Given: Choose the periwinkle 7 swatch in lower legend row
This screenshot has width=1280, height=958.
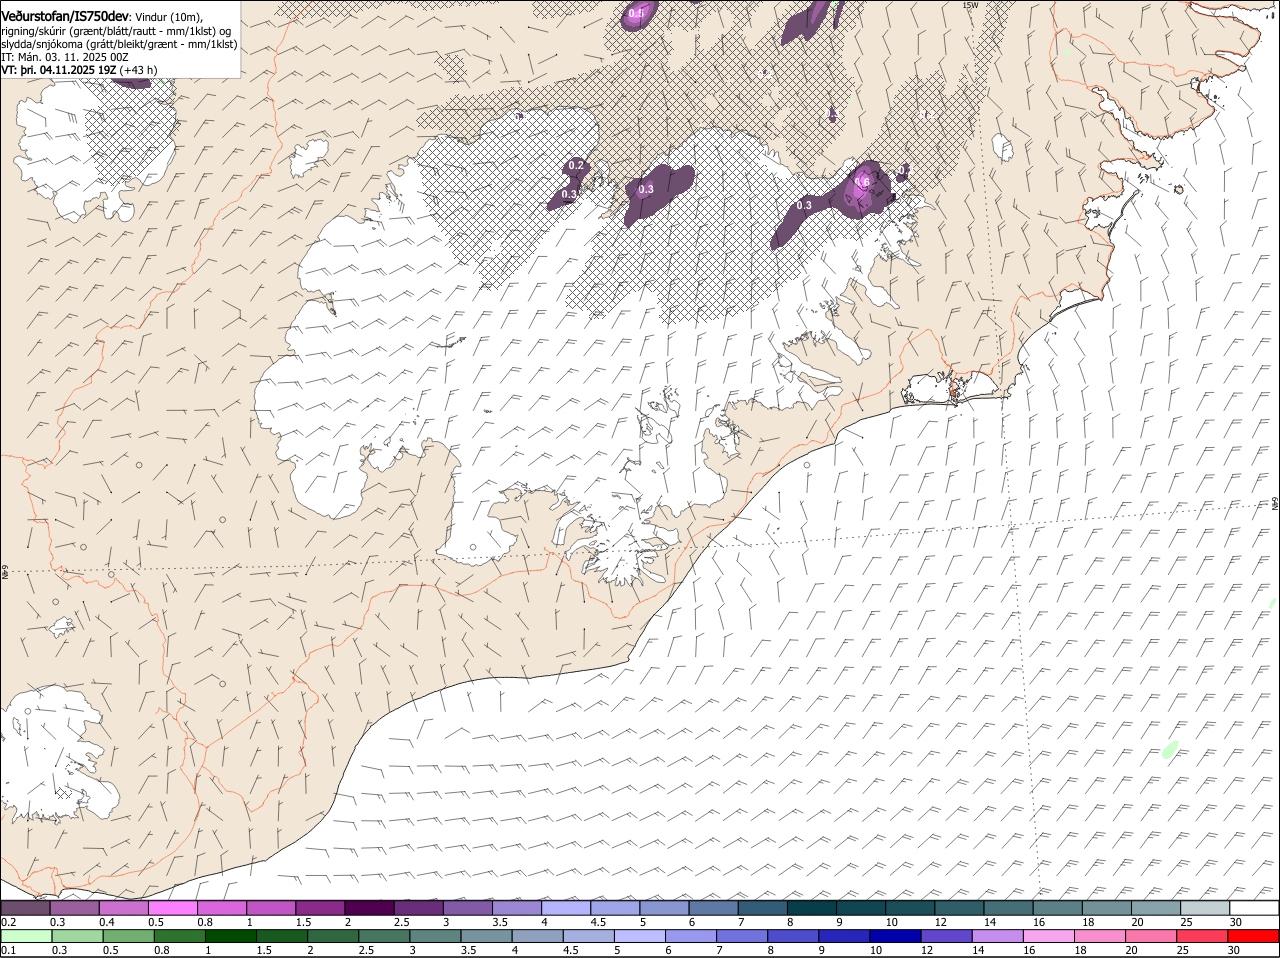Looking at the screenshot, I should click(x=742, y=936).
